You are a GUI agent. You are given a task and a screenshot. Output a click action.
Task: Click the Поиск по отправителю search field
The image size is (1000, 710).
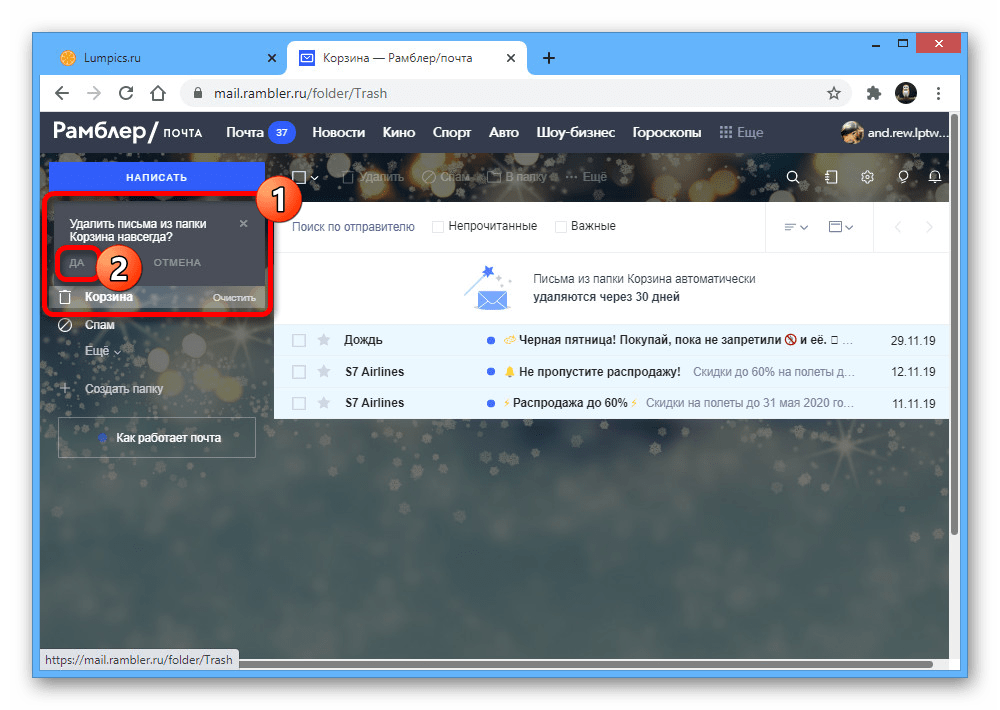tap(353, 227)
